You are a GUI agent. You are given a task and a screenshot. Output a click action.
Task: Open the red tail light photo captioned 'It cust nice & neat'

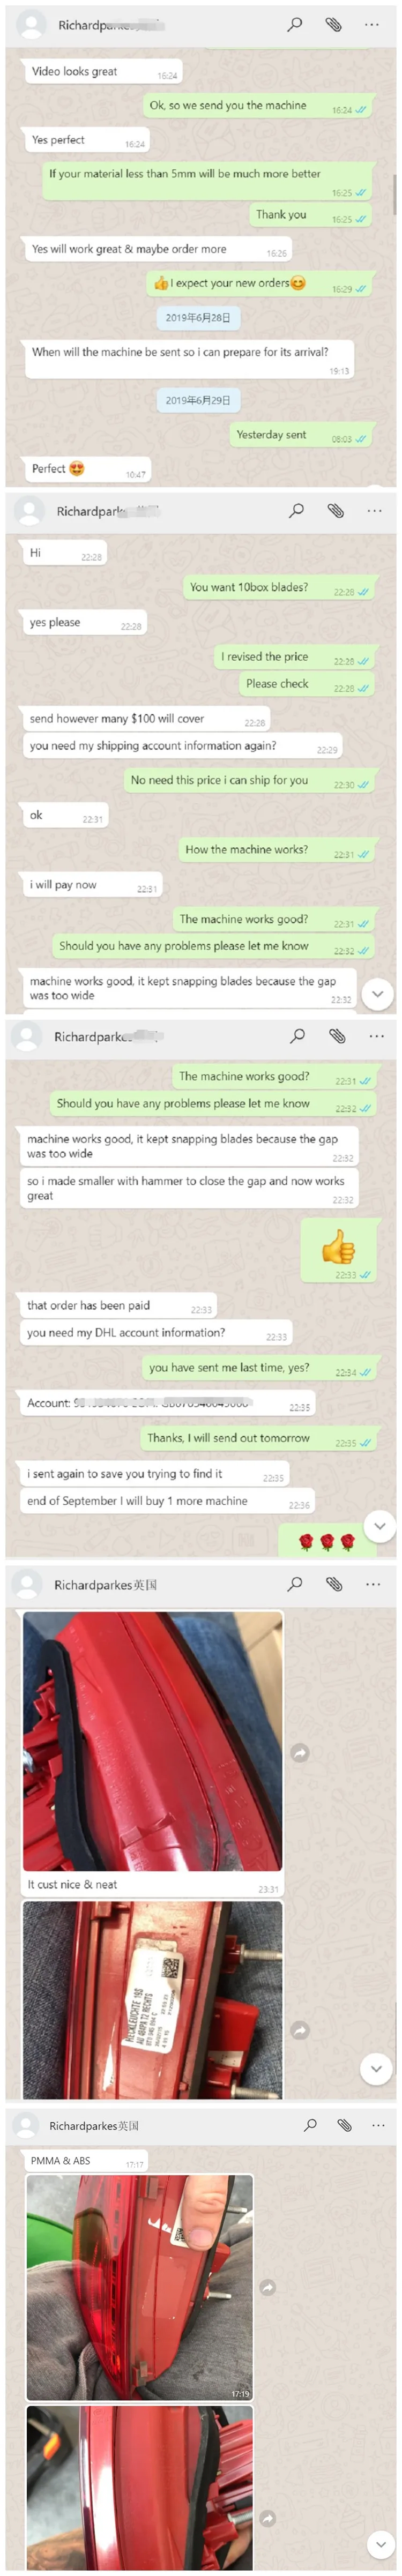tap(153, 1740)
